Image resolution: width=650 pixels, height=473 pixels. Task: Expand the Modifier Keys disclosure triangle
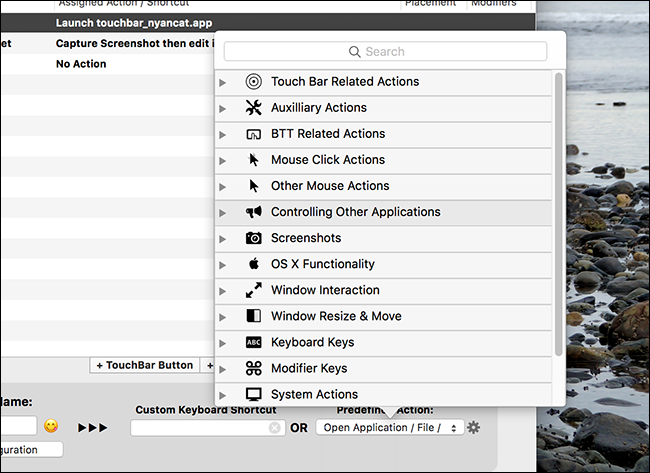(x=223, y=369)
